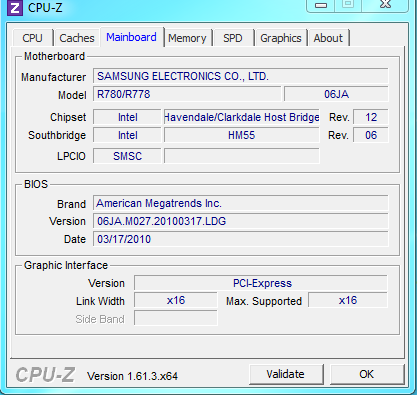
Task: Click the Intel chipset vendor field
Action: [127, 117]
